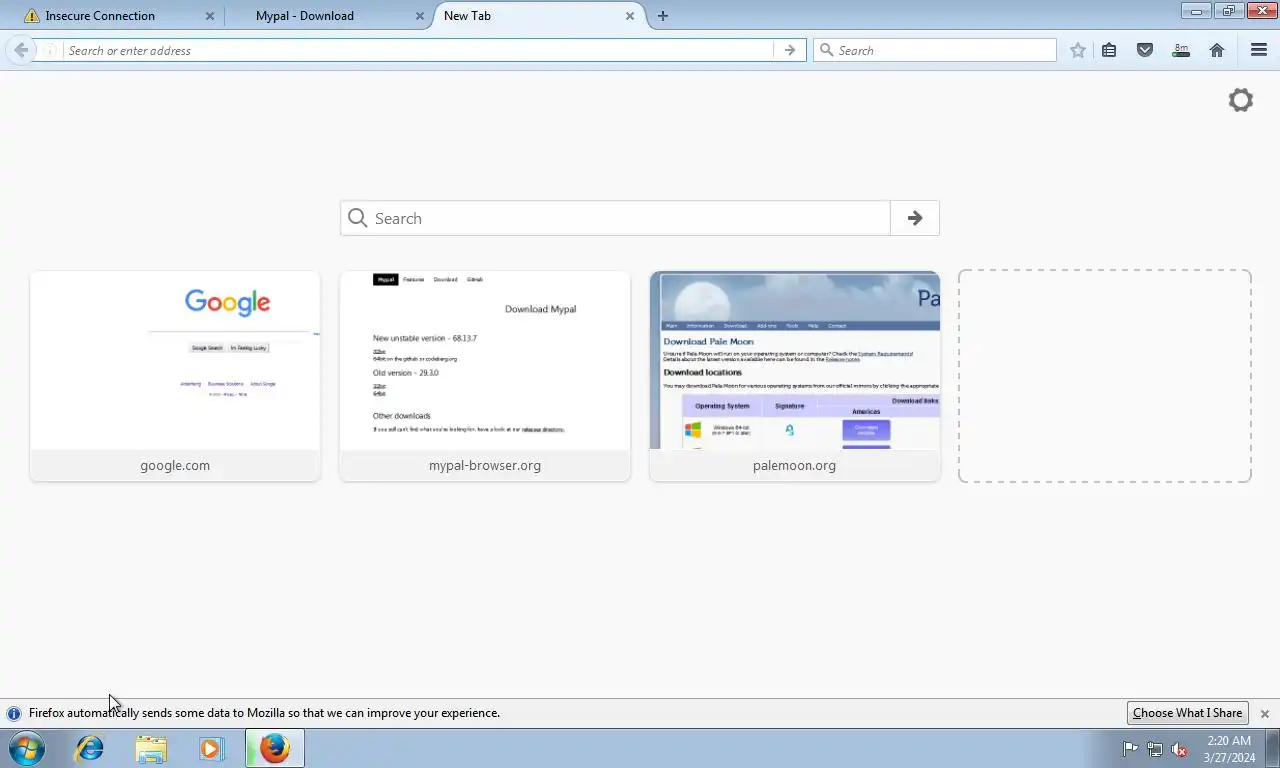This screenshot has height=768, width=1280.
Task: Close the Insecure Connection tab
Action: pos(210,16)
